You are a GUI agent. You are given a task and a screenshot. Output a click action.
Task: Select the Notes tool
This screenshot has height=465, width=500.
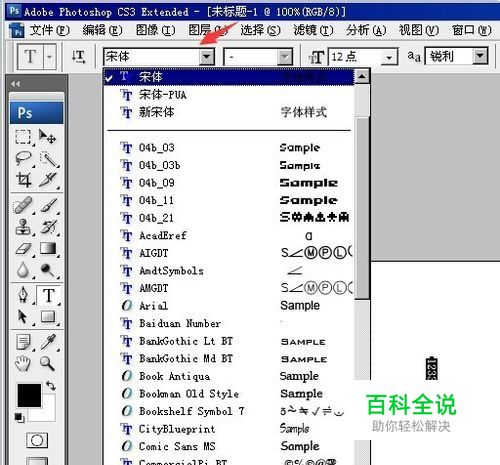(x=23, y=342)
